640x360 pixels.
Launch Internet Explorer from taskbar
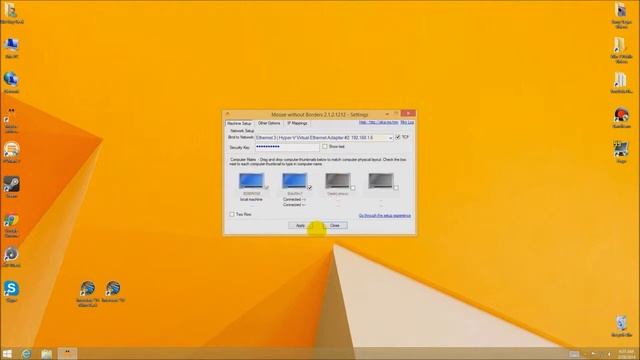click(x=27, y=353)
